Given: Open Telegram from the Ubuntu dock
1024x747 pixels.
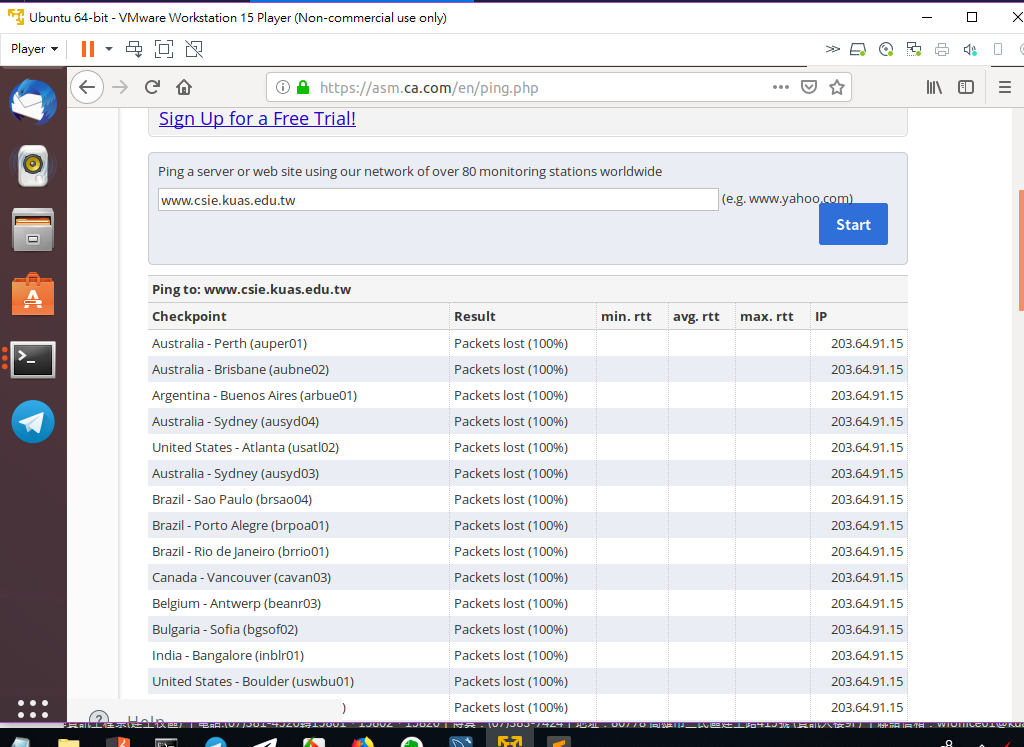Looking at the screenshot, I should [x=33, y=422].
